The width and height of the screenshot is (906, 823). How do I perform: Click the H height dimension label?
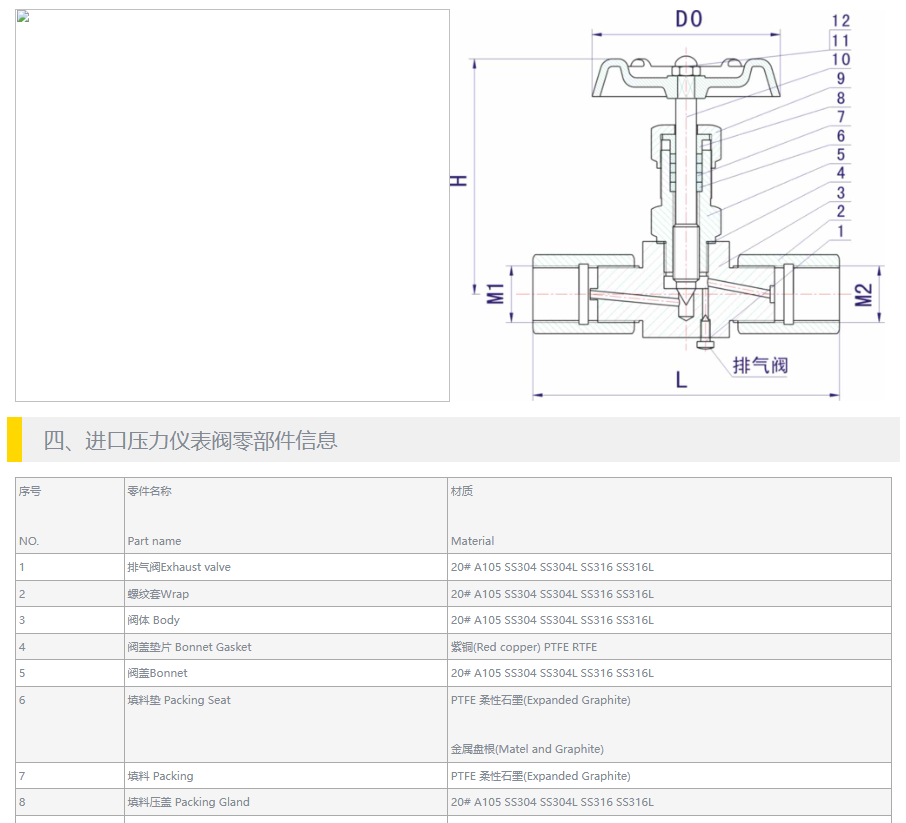(x=458, y=180)
